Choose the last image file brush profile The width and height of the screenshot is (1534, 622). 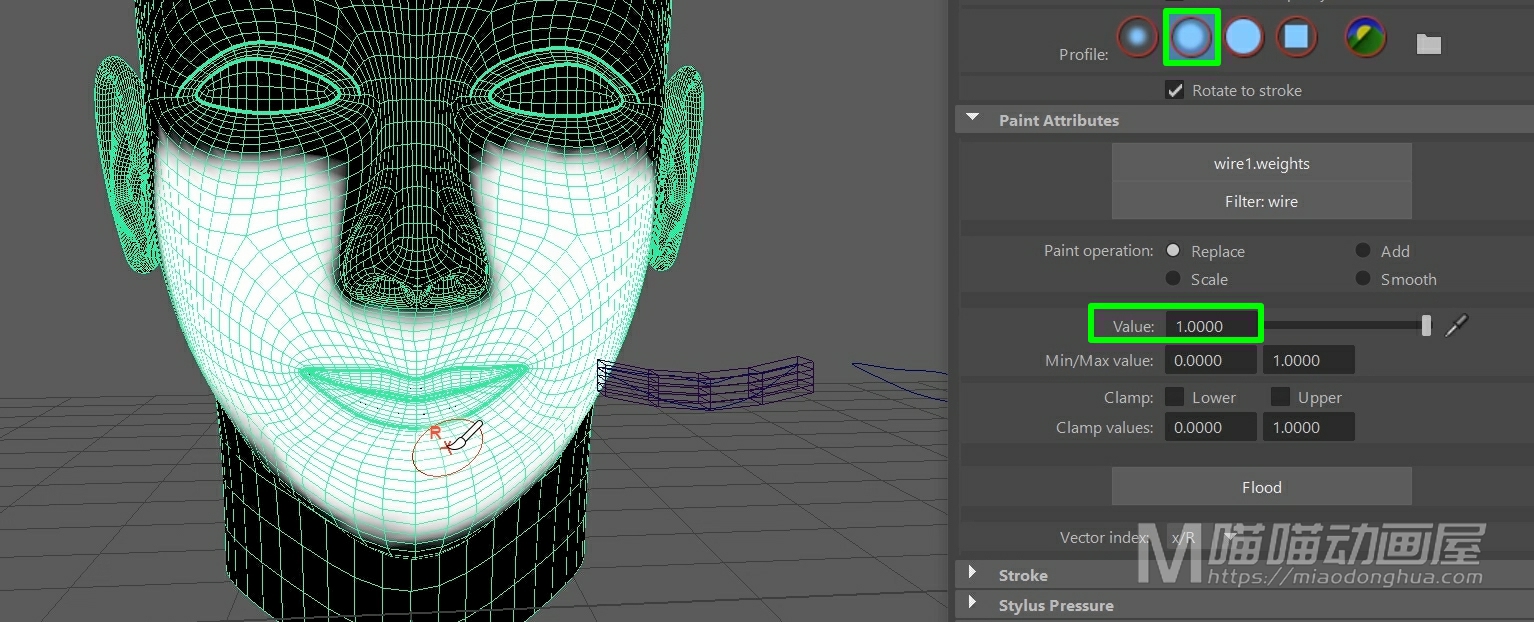click(x=1365, y=38)
